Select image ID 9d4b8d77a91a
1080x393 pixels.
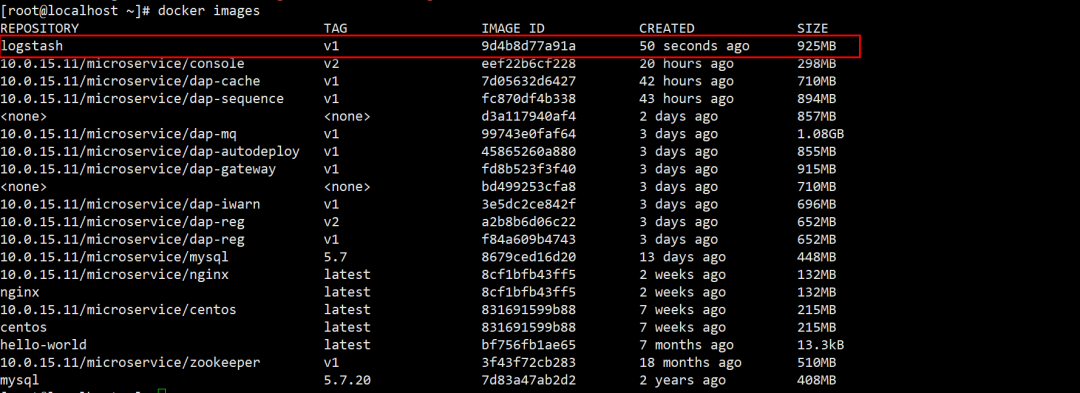pos(528,46)
